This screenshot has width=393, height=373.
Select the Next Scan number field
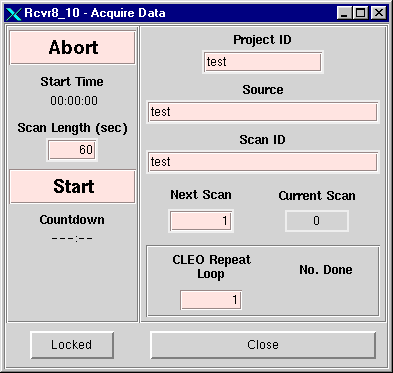tap(201, 221)
